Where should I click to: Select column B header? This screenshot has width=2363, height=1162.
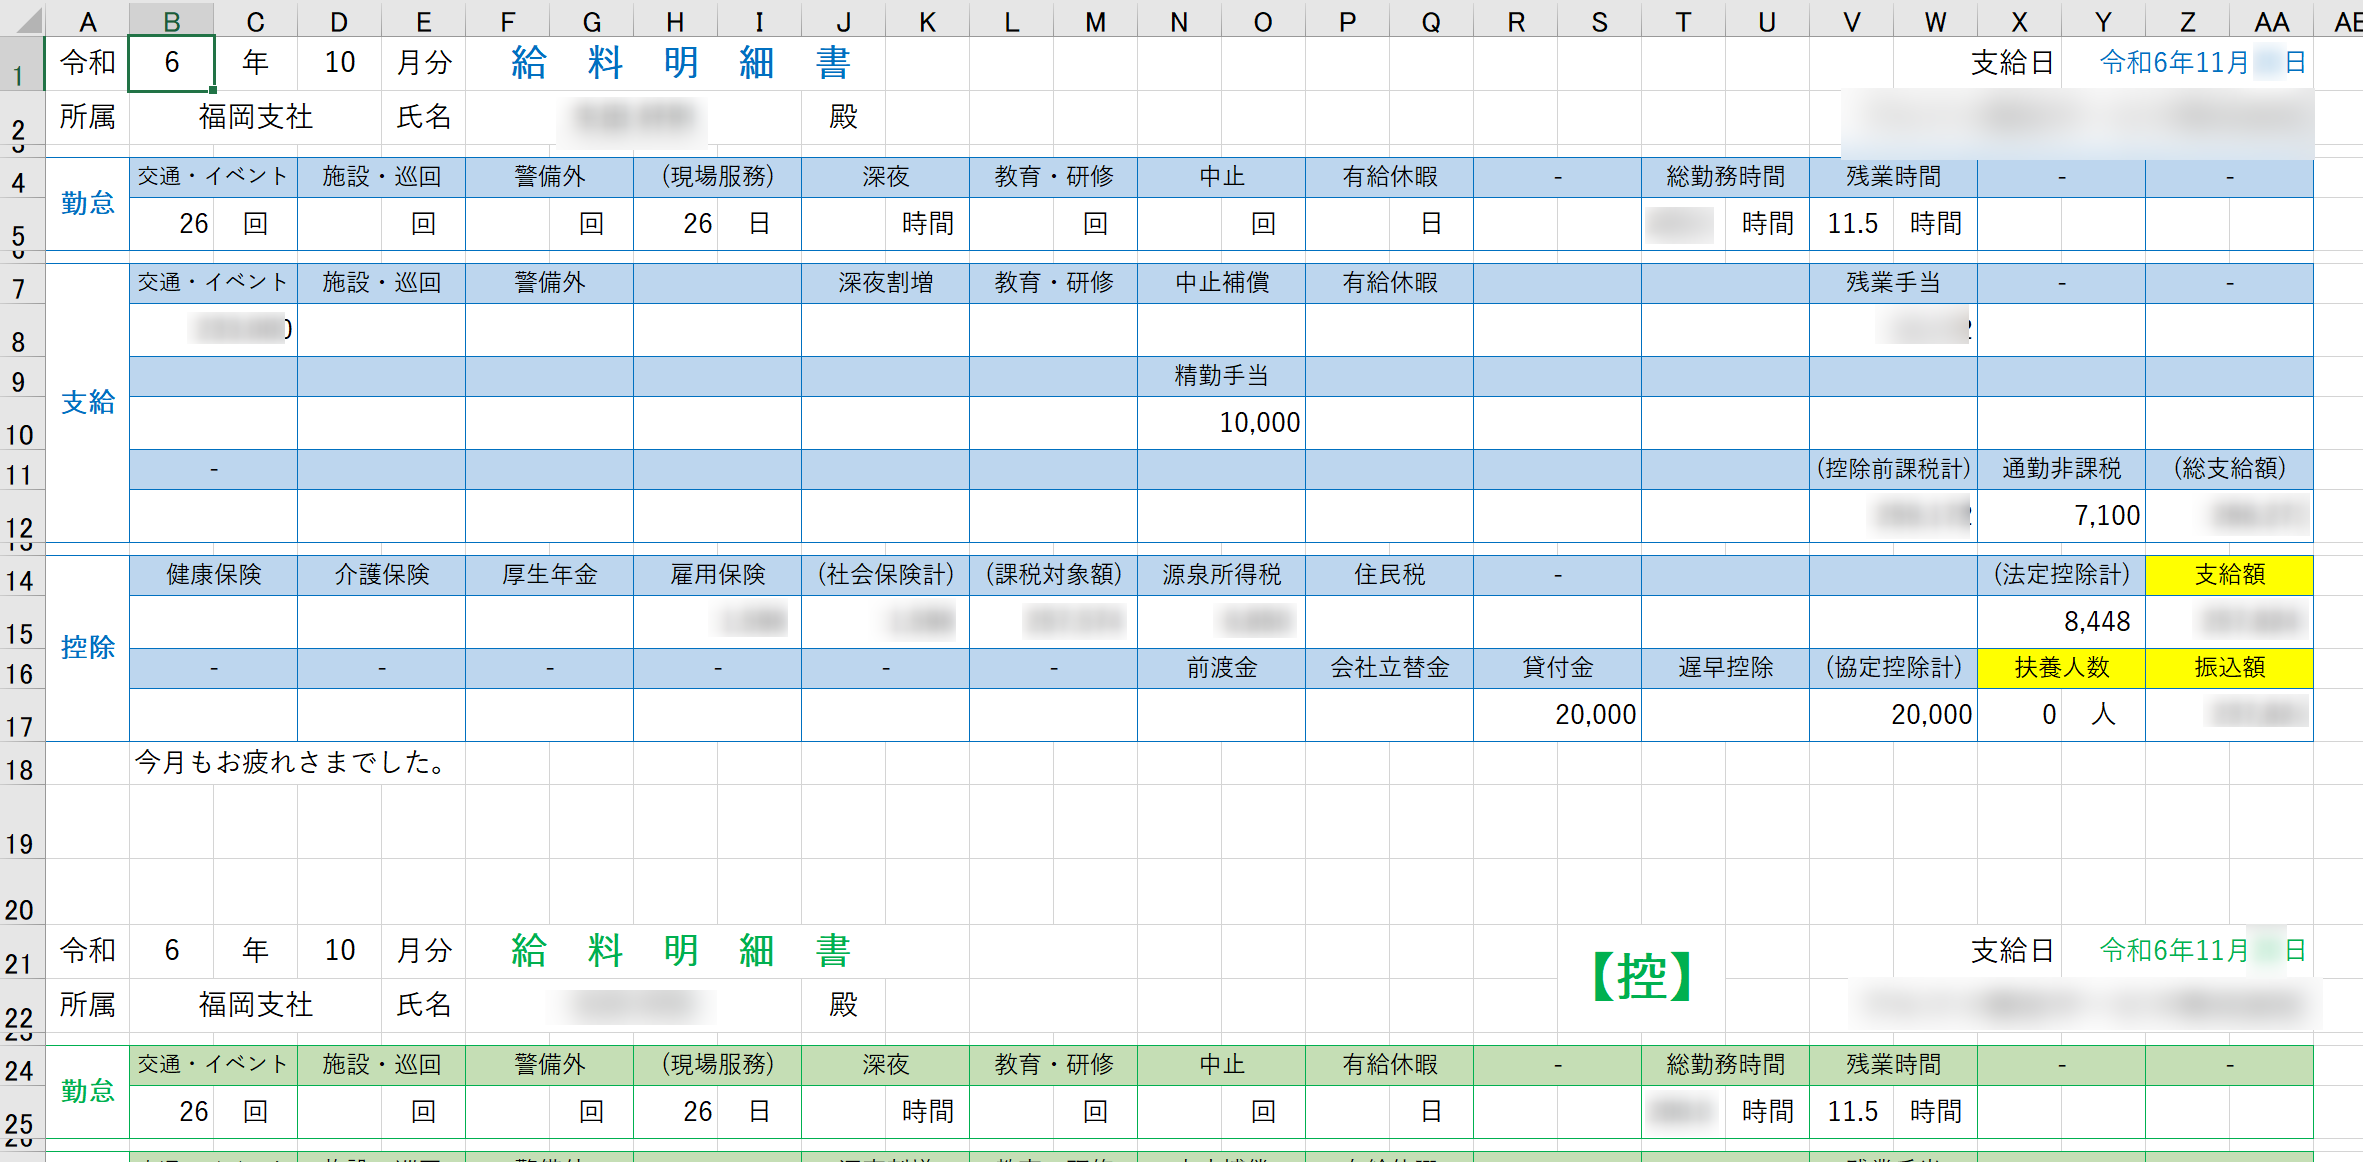pyautogui.click(x=171, y=21)
